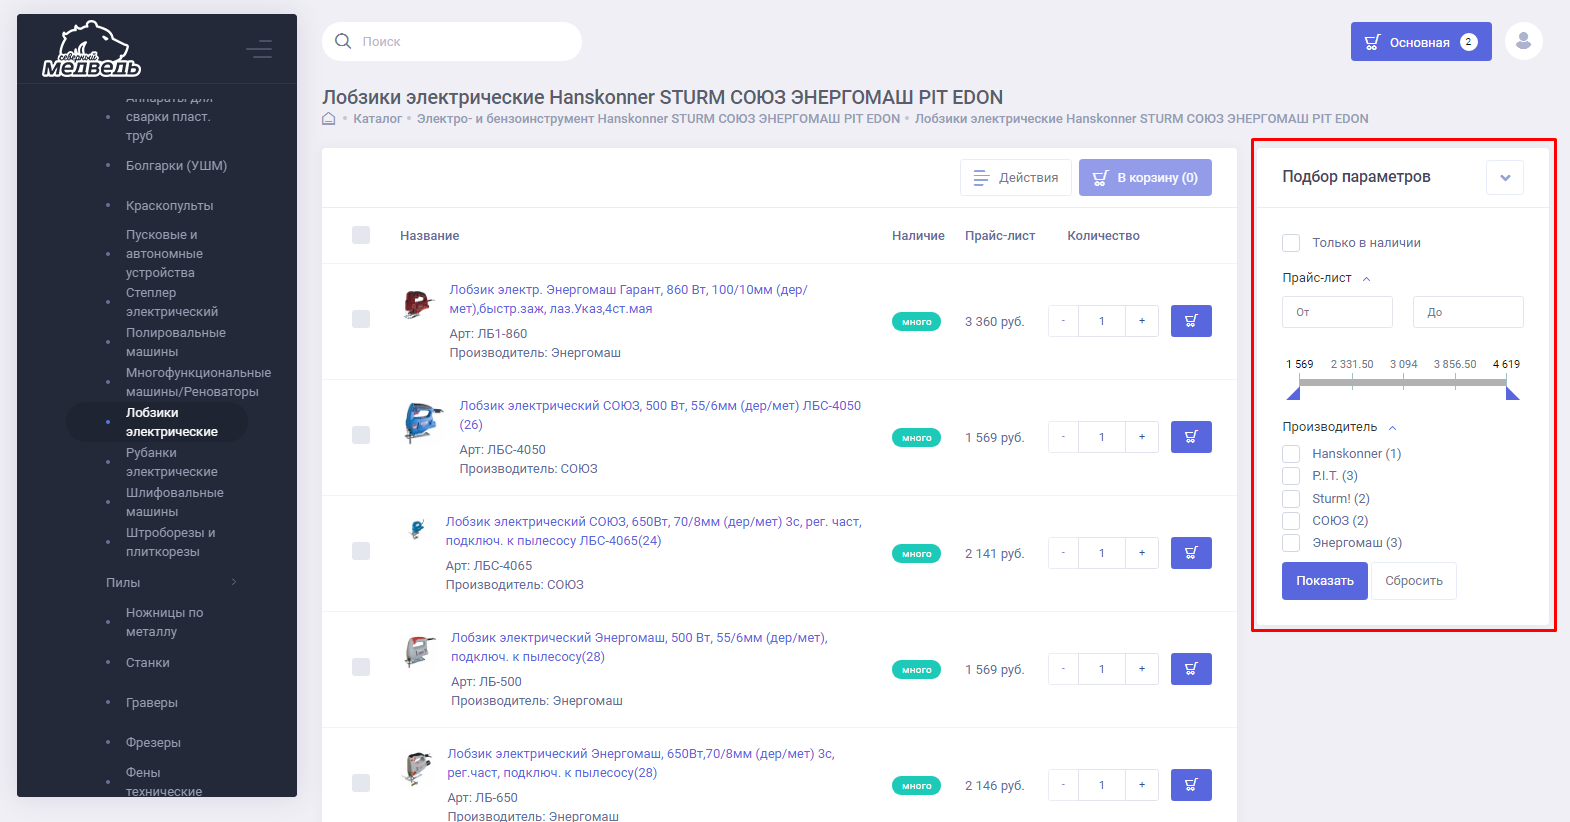Filter by manufacturer P.I.T.
This screenshot has width=1570, height=822.
1291,476
